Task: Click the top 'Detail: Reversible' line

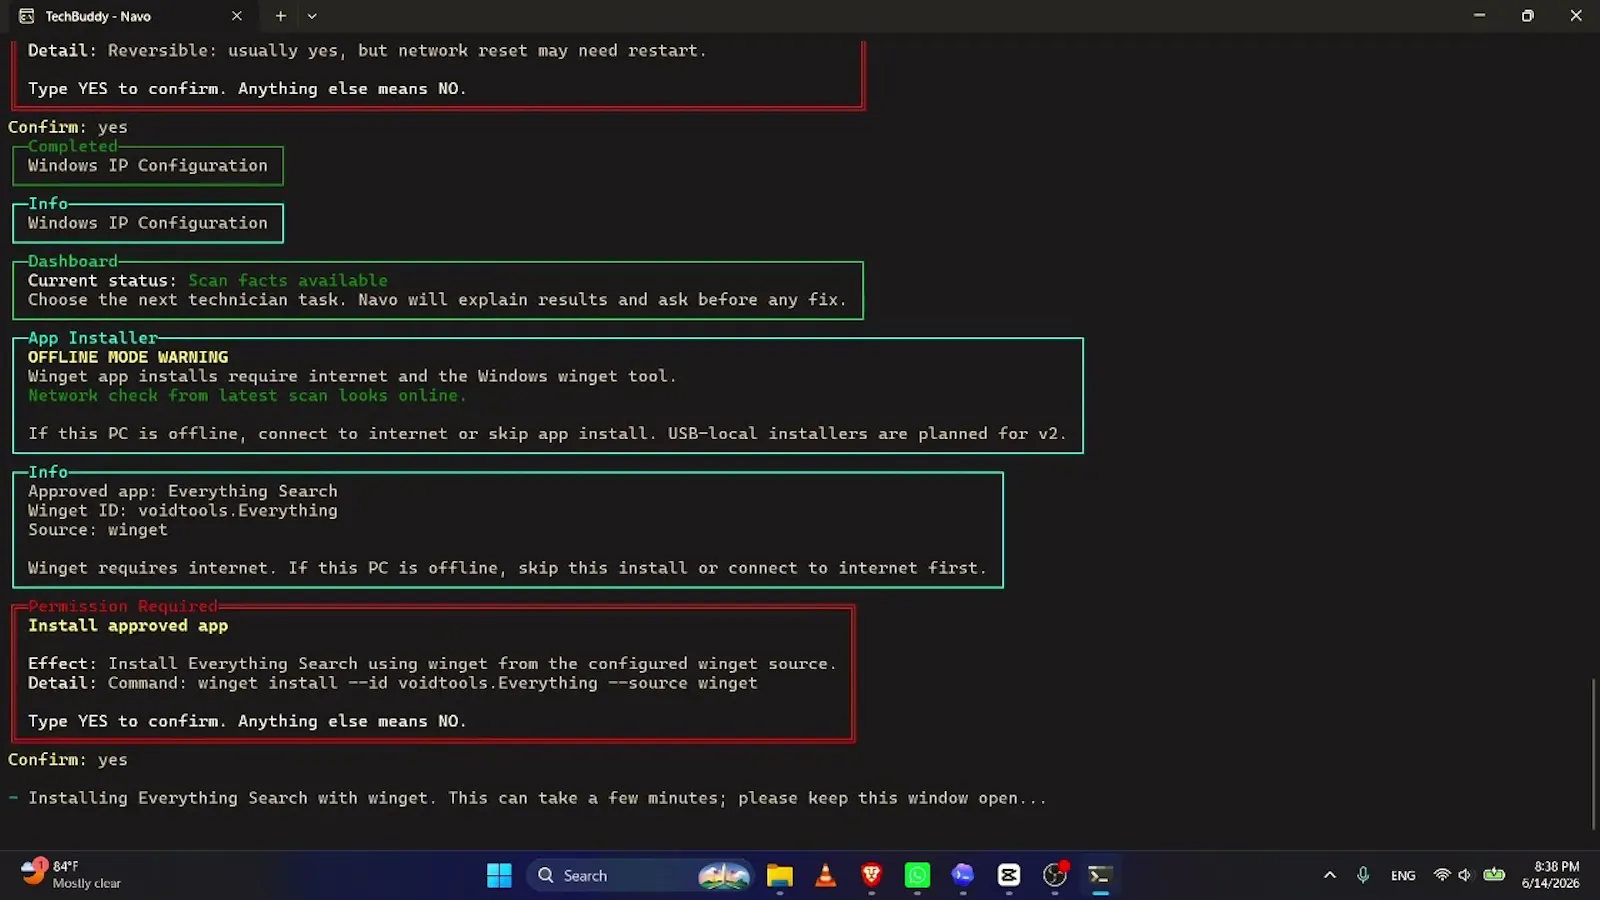Action: click(367, 50)
